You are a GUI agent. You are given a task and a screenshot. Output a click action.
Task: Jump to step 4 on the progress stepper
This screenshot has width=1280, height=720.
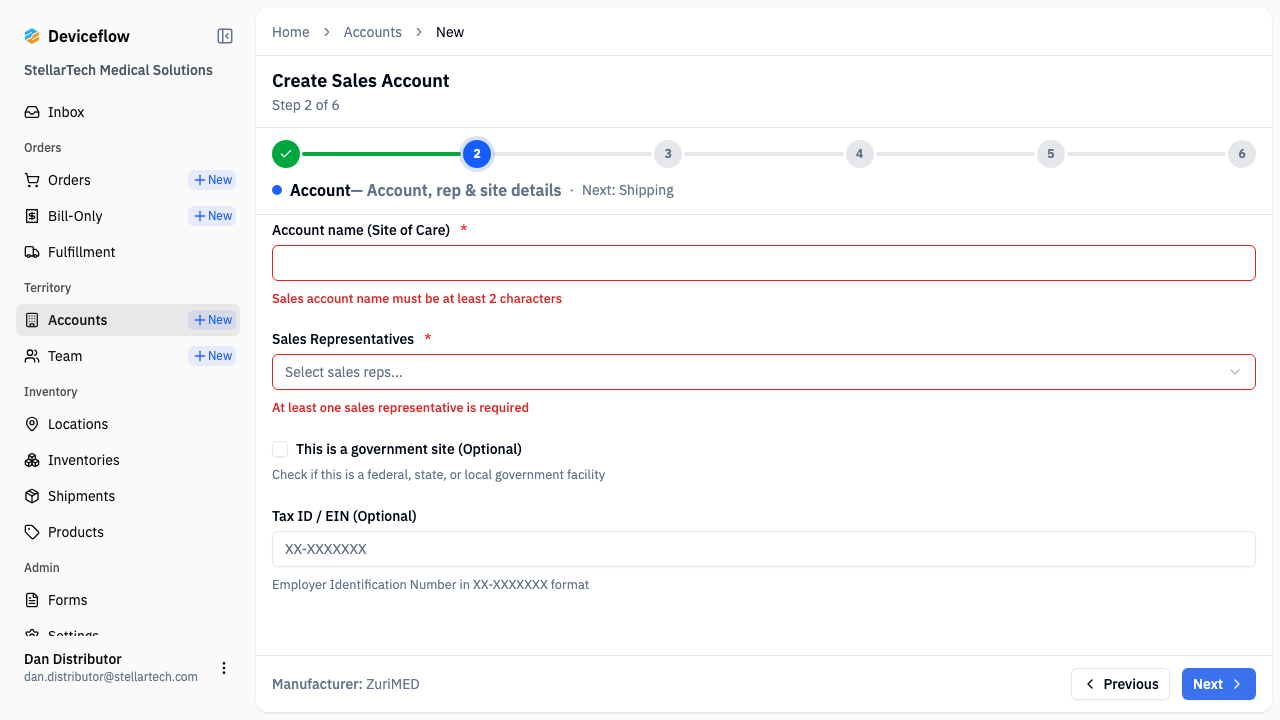click(859, 154)
